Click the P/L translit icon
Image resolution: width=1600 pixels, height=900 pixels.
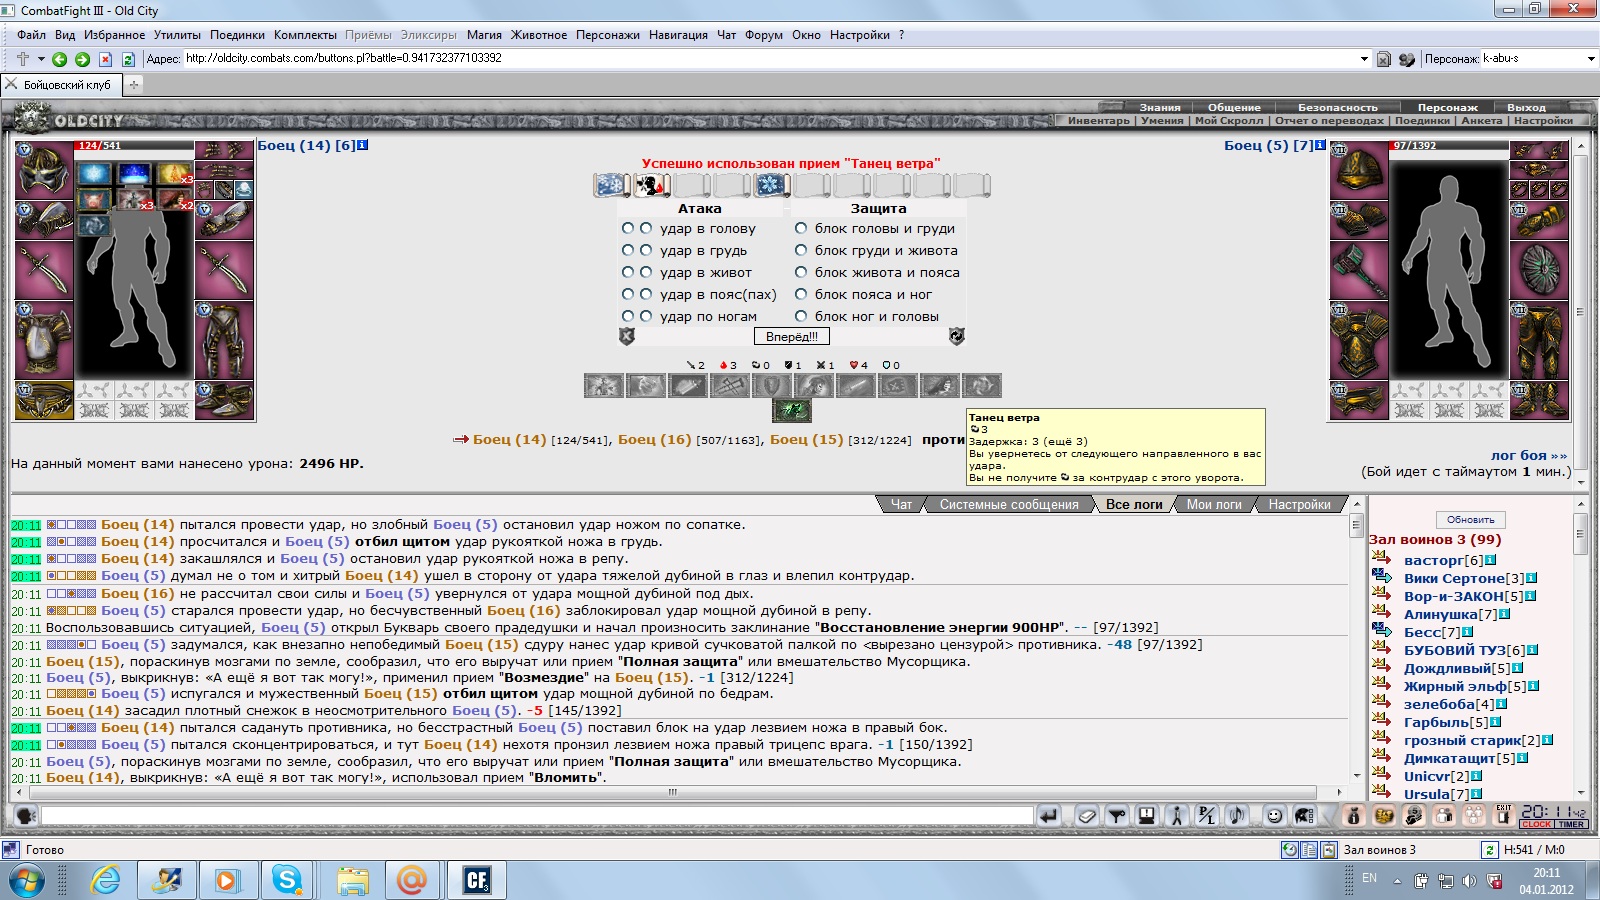(1207, 816)
